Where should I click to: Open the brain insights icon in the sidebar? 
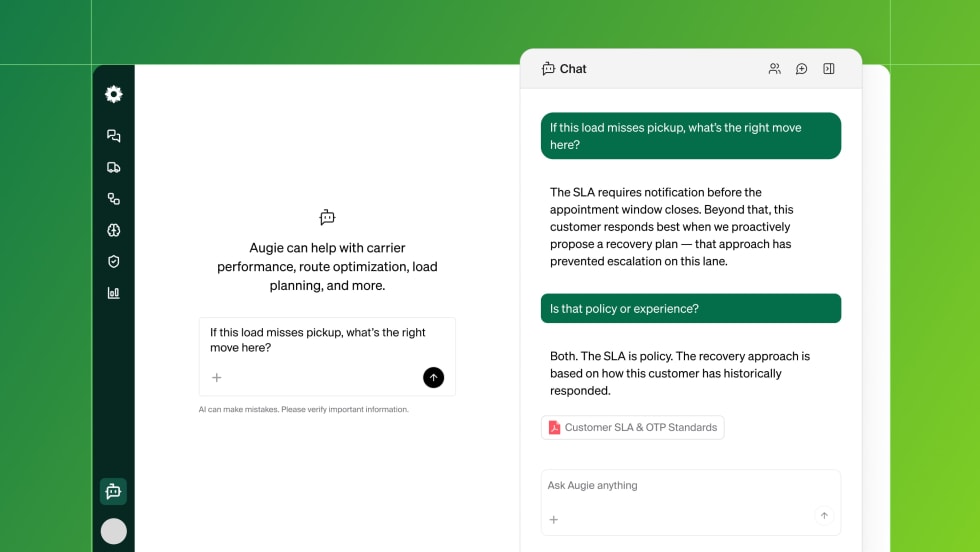[114, 230]
